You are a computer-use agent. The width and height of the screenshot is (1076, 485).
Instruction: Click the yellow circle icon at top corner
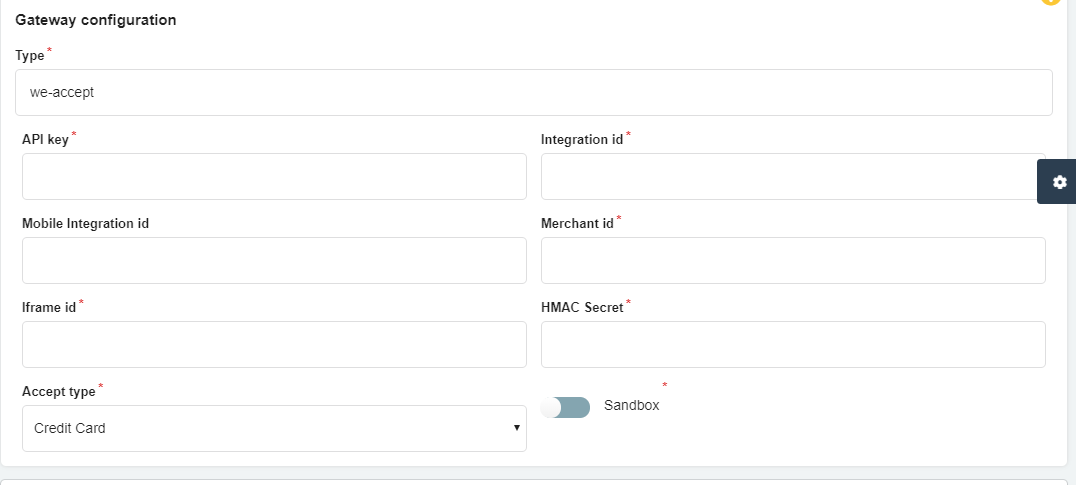point(1051,1)
